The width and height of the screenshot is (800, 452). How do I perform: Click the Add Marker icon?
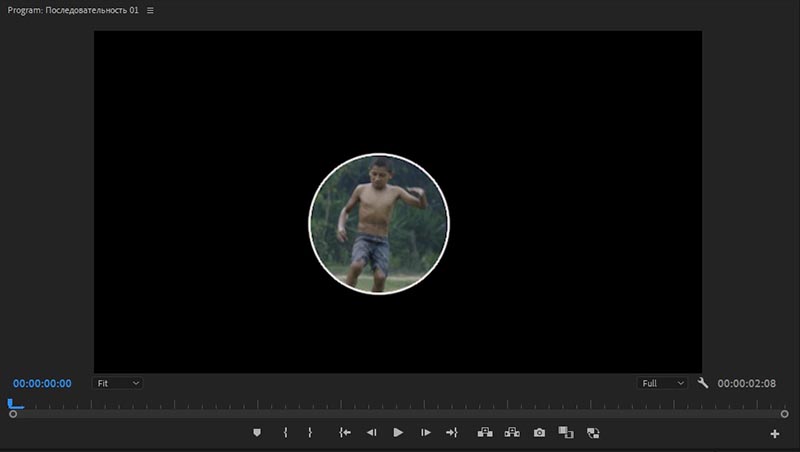257,433
